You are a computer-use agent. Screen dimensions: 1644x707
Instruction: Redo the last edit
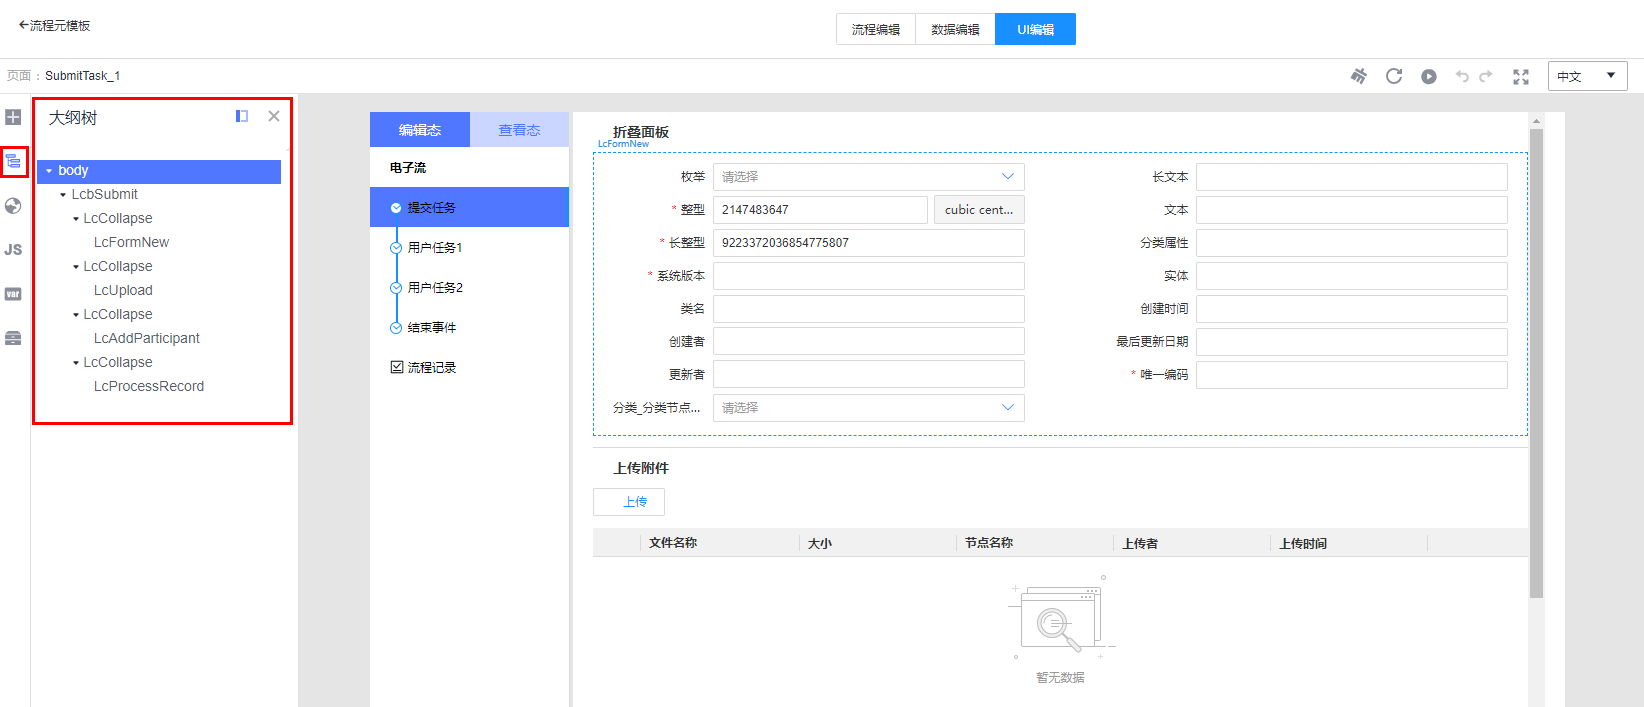pyautogui.click(x=1486, y=76)
